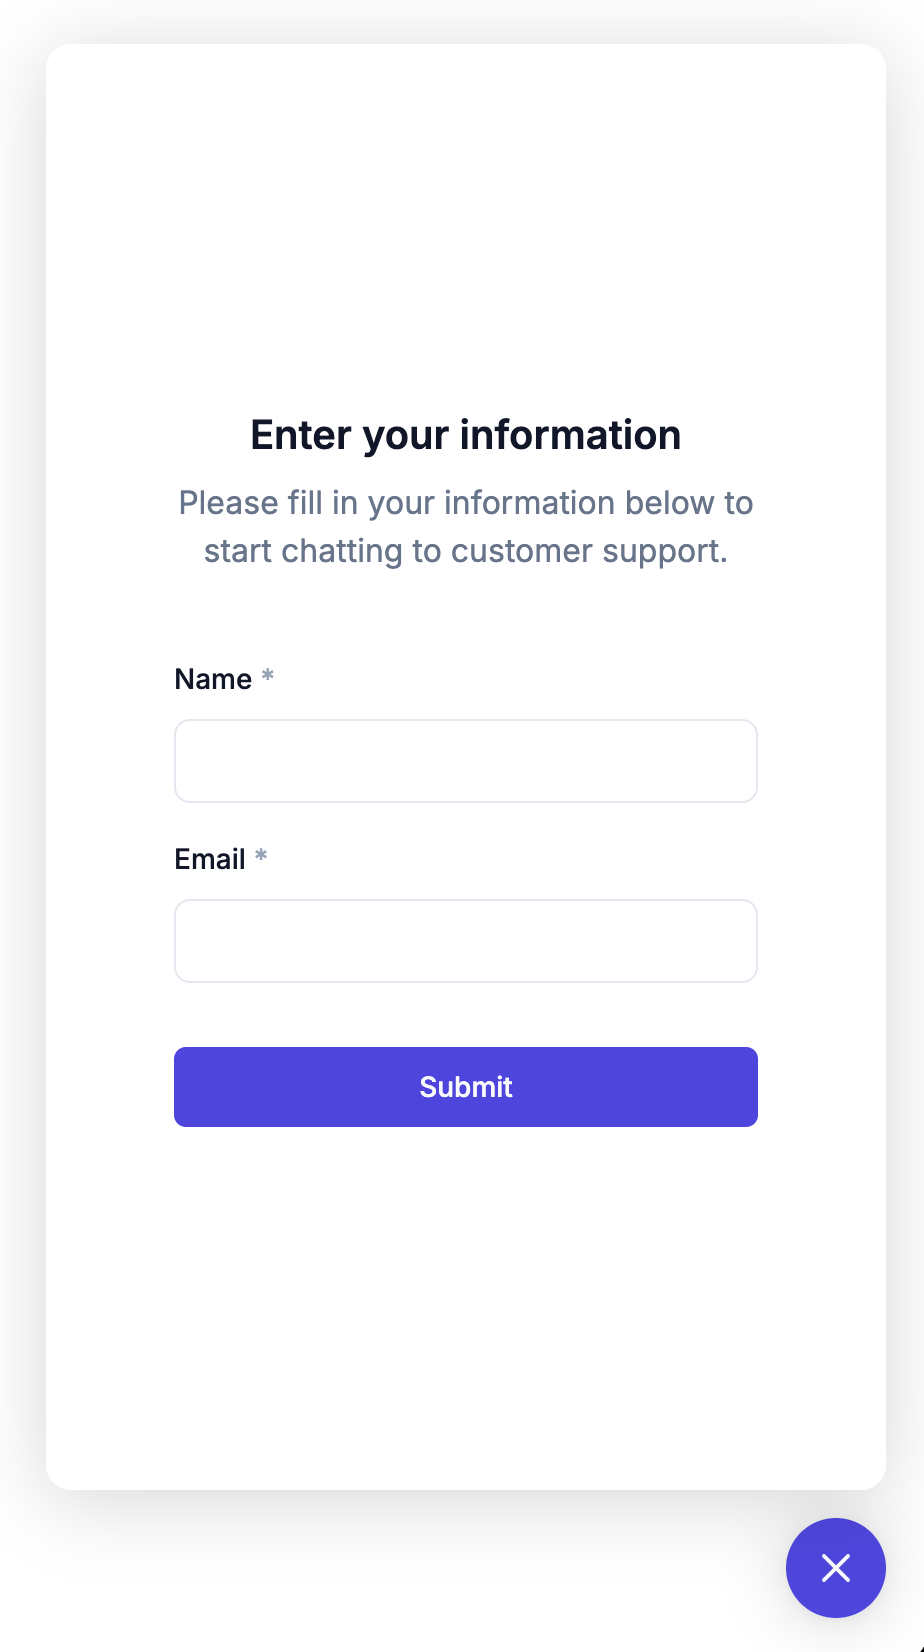Image resolution: width=924 pixels, height=1652 pixels.
Task: Select the "Enter your information" heading
Action: click(x=465, y=435)
